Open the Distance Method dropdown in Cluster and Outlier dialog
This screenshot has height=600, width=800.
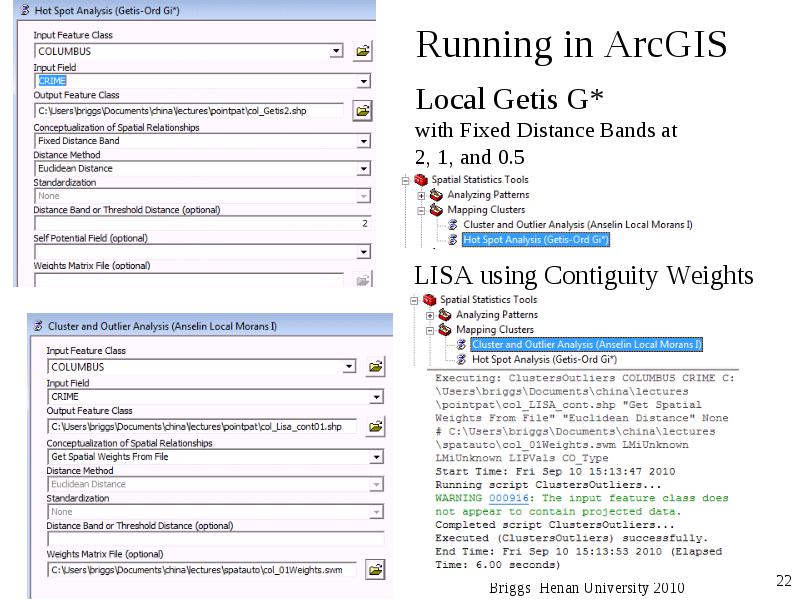[377, 484]
